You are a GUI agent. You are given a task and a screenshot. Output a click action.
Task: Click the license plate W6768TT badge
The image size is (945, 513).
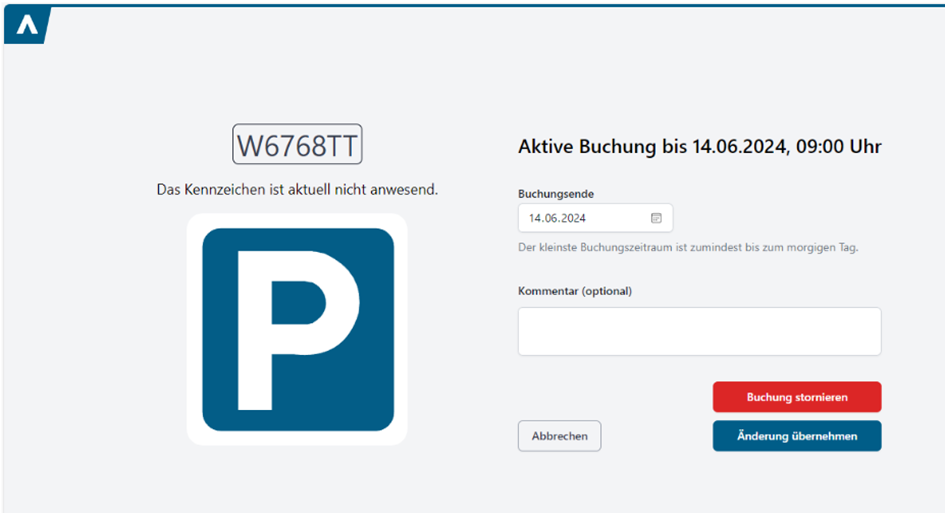(297, 145)
